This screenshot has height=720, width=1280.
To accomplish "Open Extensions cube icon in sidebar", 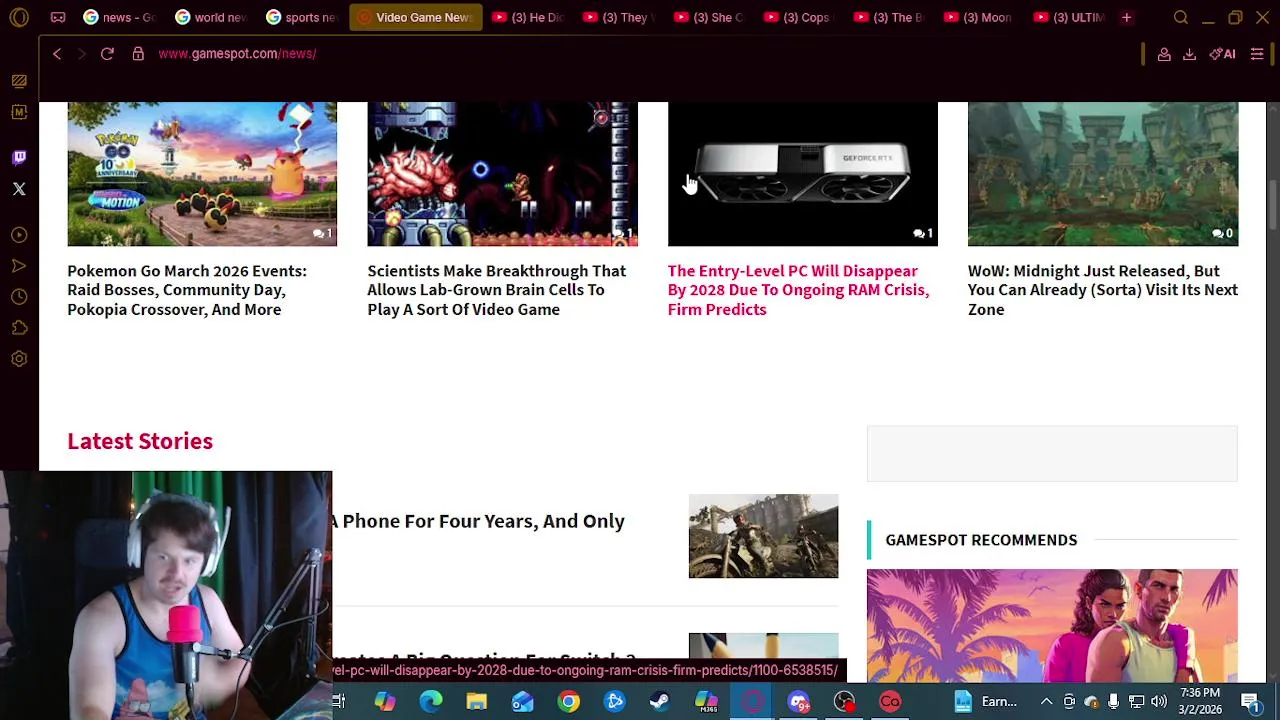I will pyautogui.click(x=19, y=328).
